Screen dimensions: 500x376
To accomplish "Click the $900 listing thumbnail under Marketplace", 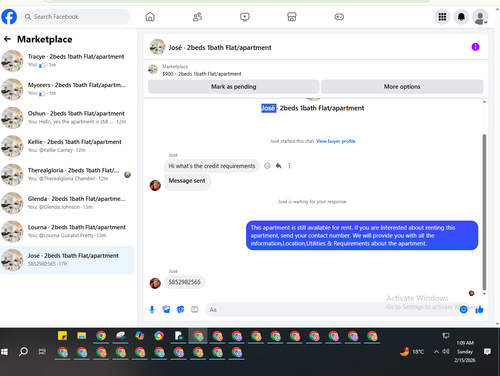I will [153, 69].
